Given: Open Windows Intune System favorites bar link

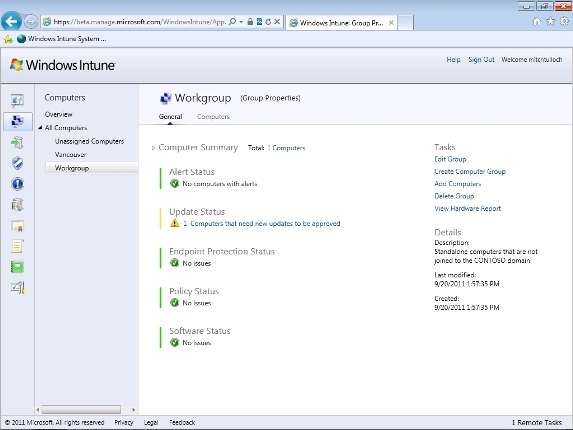Looking at the screenshot, I should click(x=62, y=39).
